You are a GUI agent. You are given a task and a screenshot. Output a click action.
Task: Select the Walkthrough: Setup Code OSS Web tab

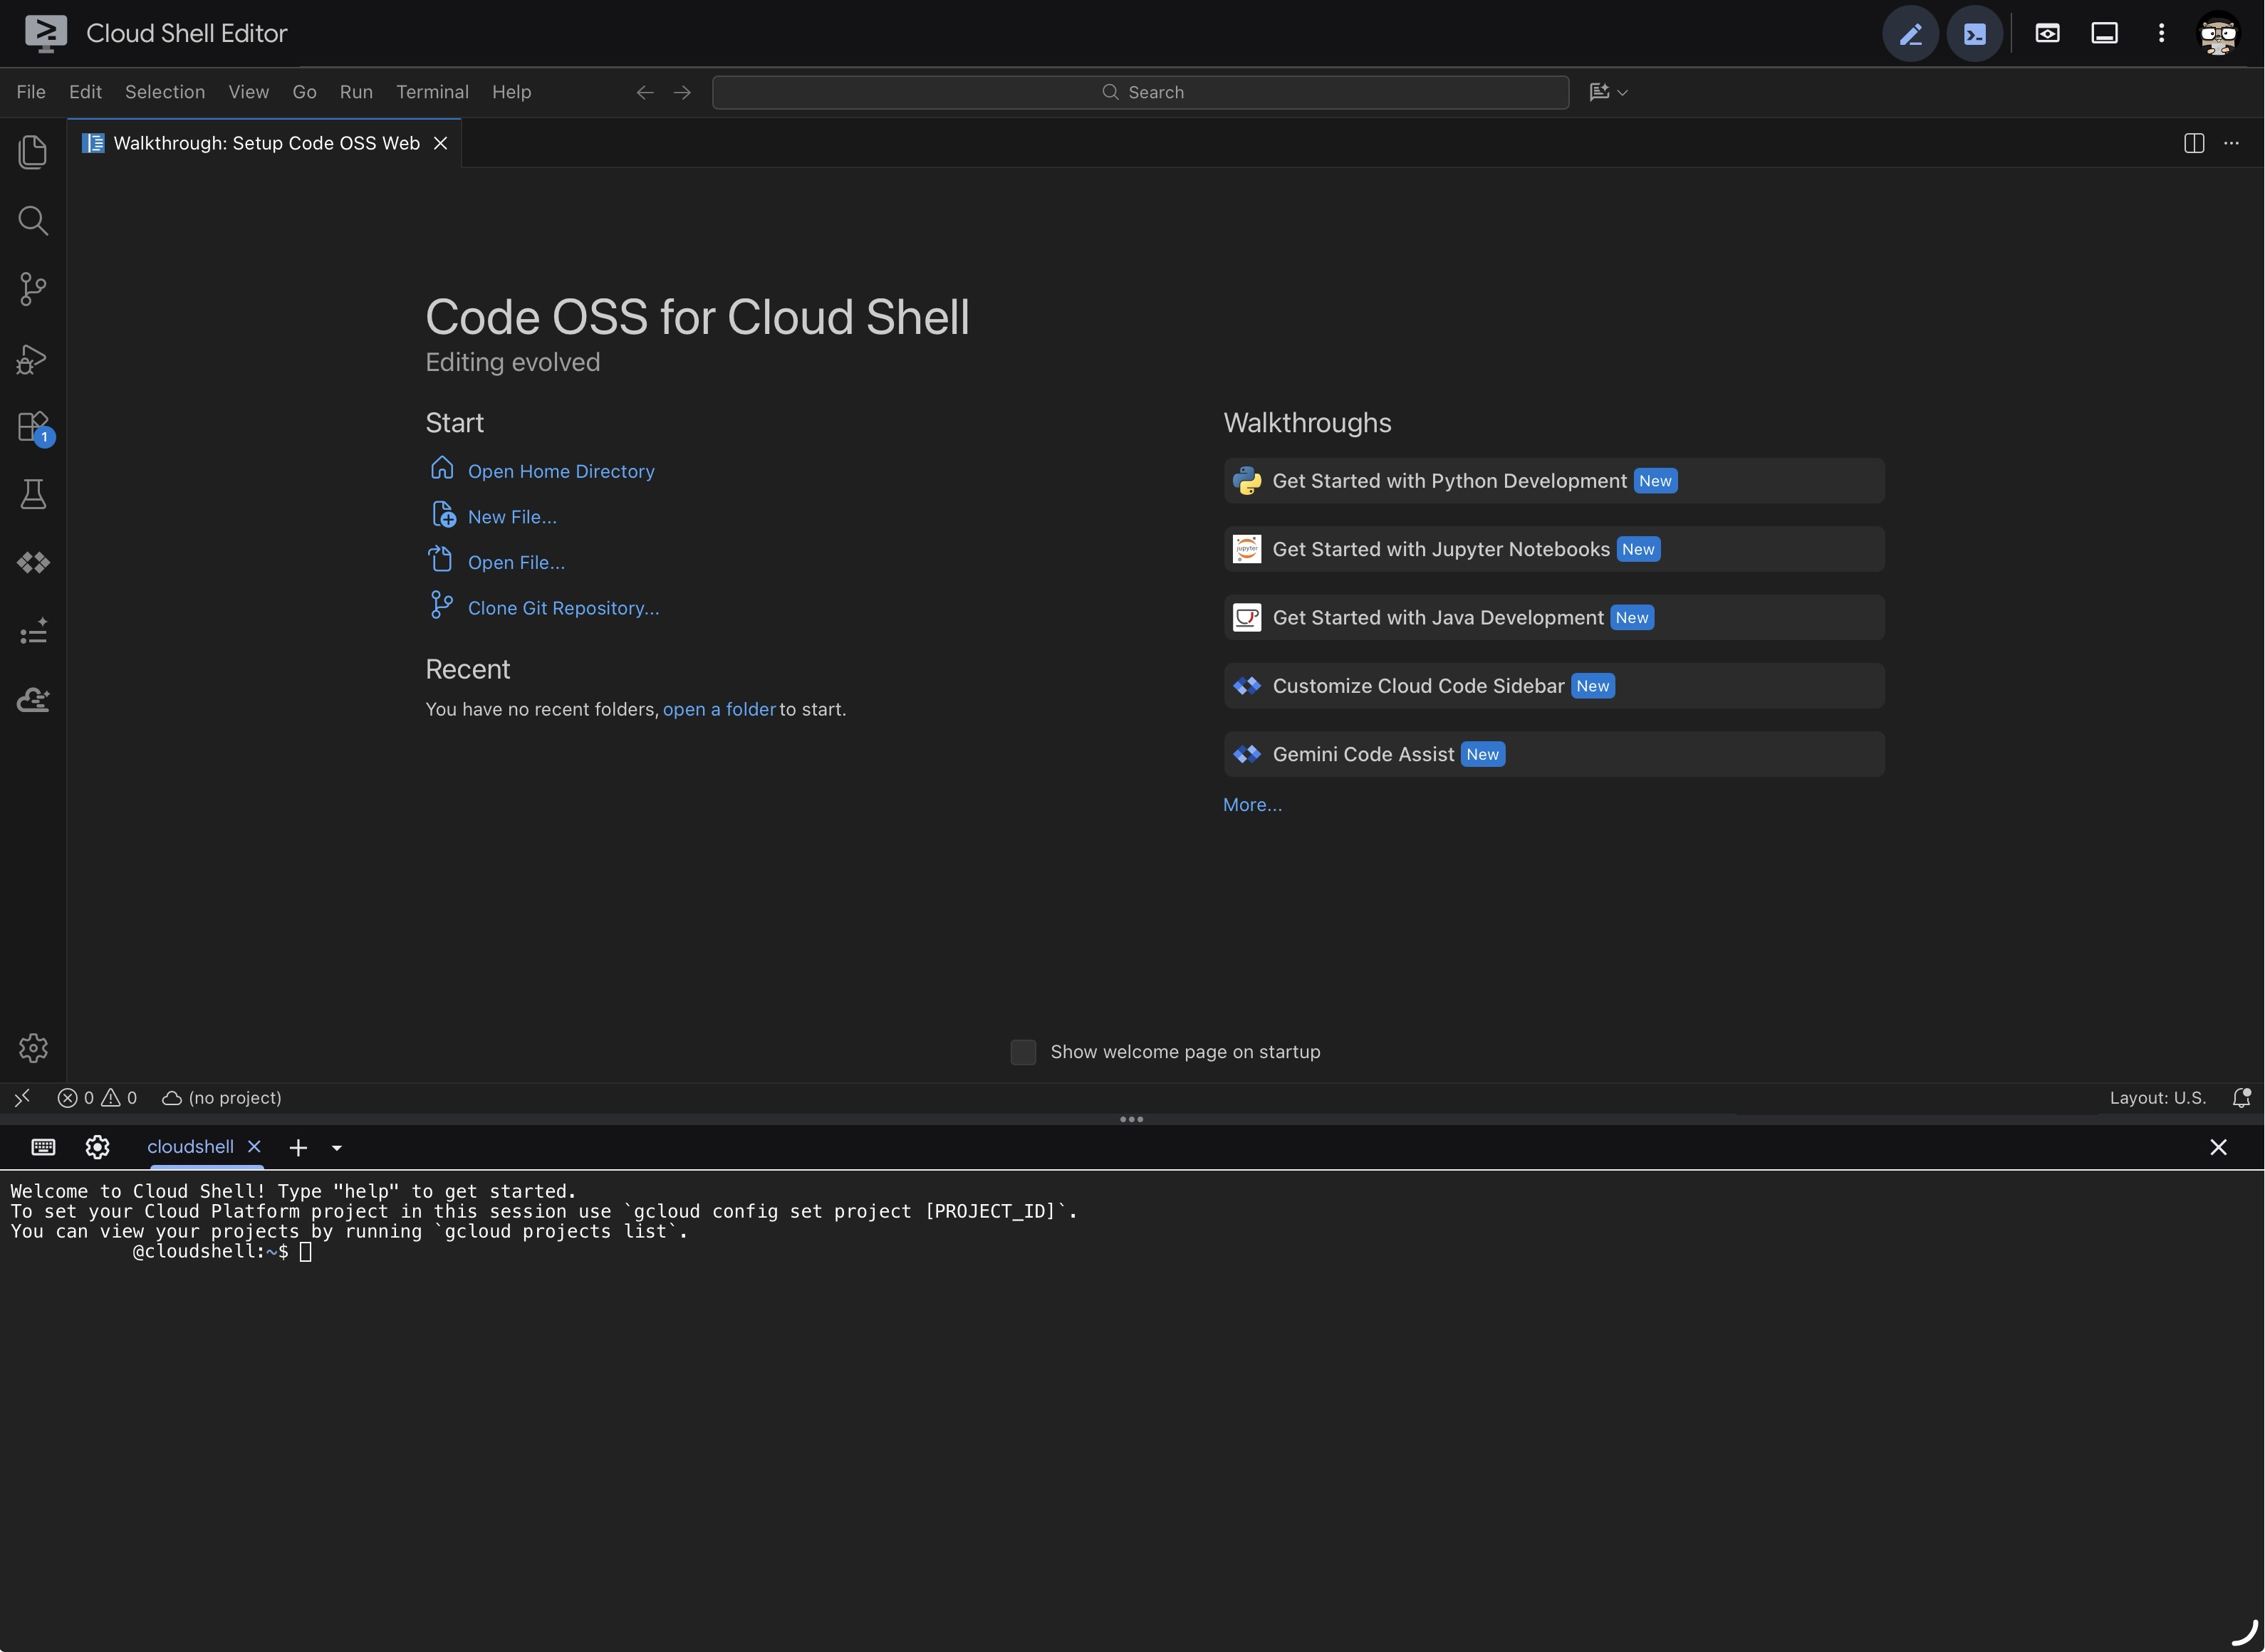click(265, 143)
